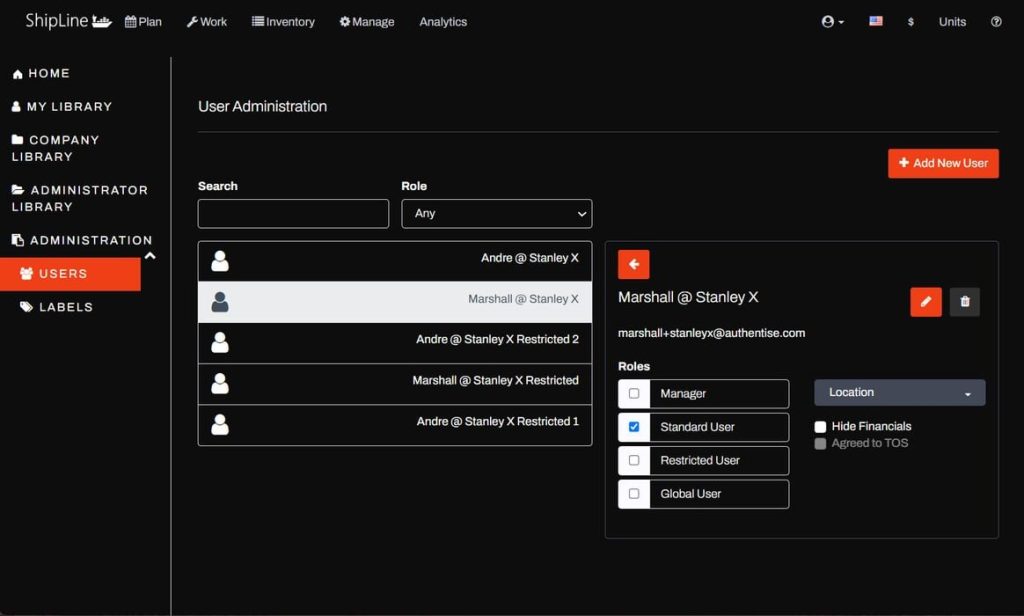Open the account profile icon menu
The image size is (1024, 616).
[832, 22]
